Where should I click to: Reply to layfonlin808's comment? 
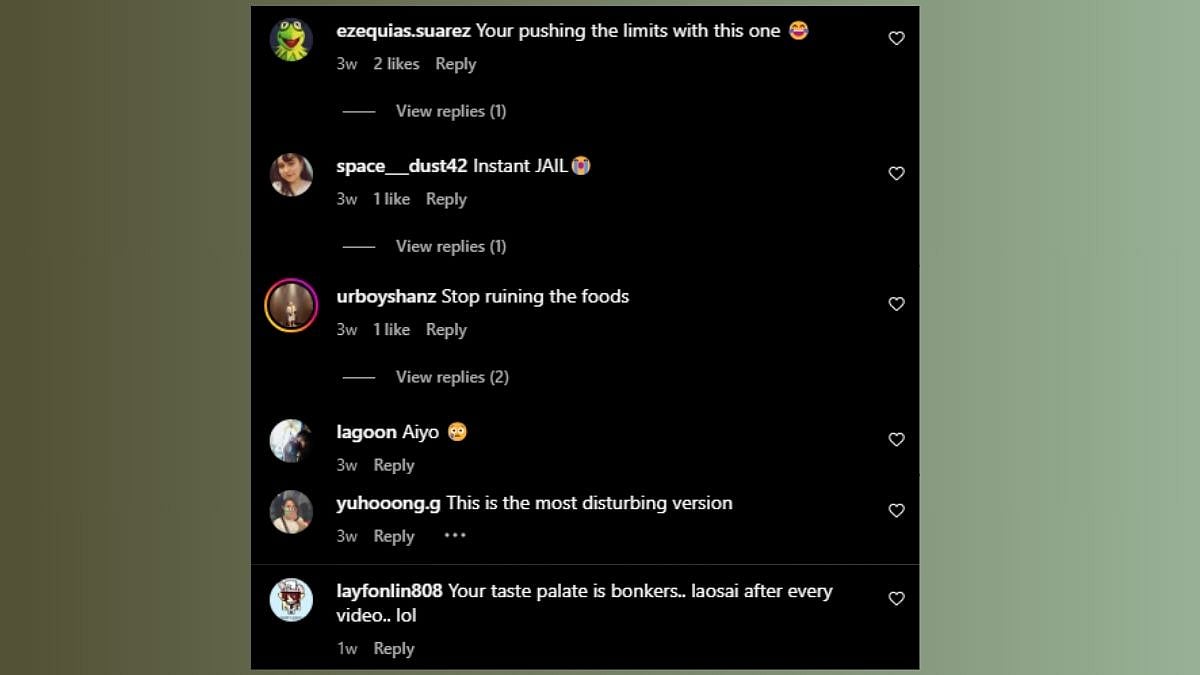coord(394,649)
